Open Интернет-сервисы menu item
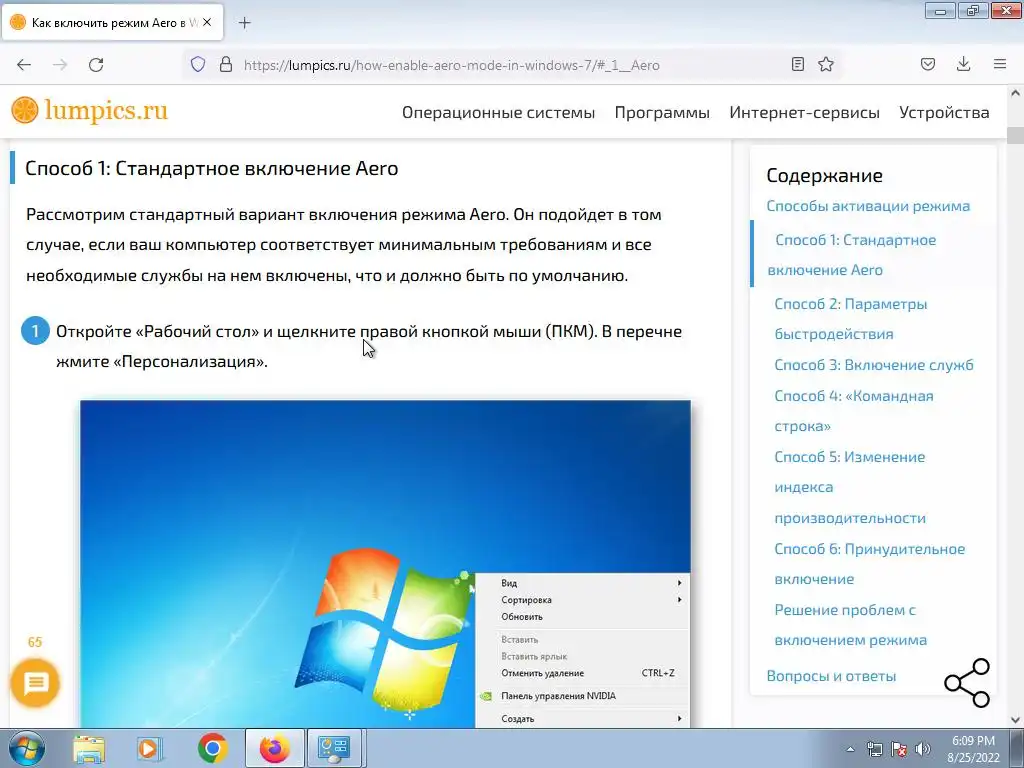 tap(805, 112)
